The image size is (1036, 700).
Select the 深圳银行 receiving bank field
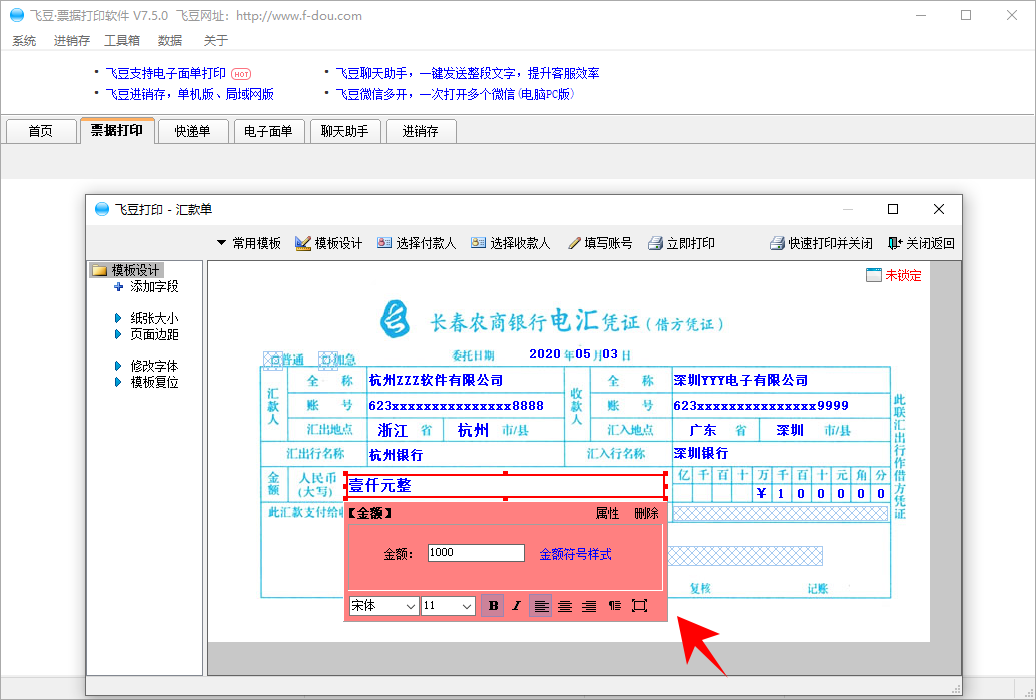tap(700, 453)
